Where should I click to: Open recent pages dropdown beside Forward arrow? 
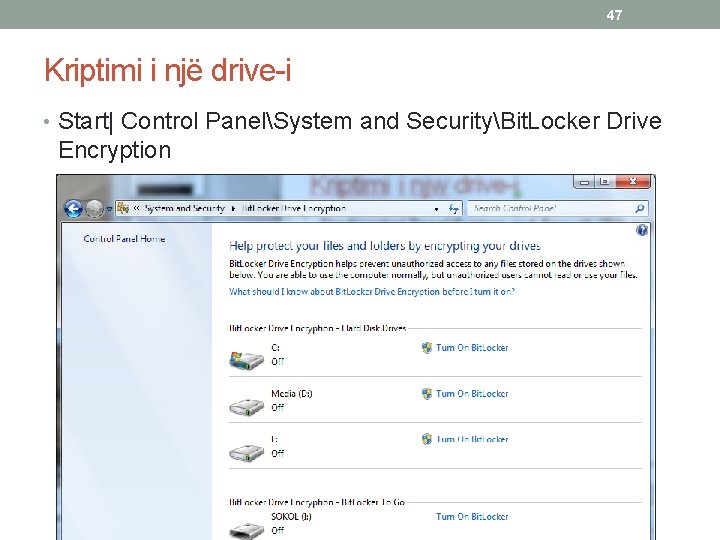pos(109,209)
